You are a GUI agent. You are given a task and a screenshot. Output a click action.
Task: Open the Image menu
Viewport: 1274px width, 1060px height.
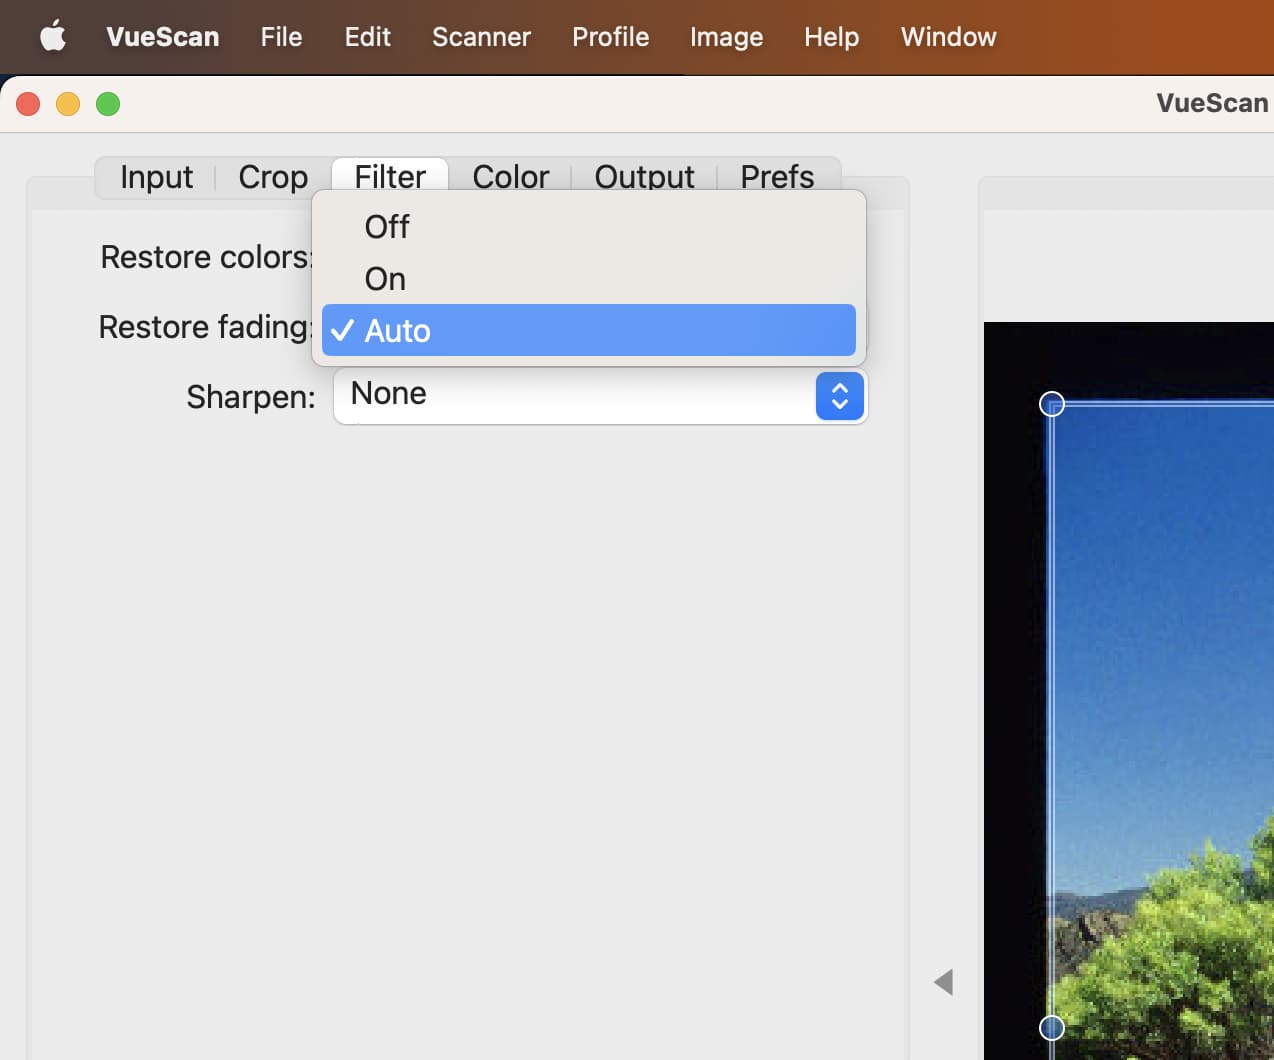pos(726,37)
